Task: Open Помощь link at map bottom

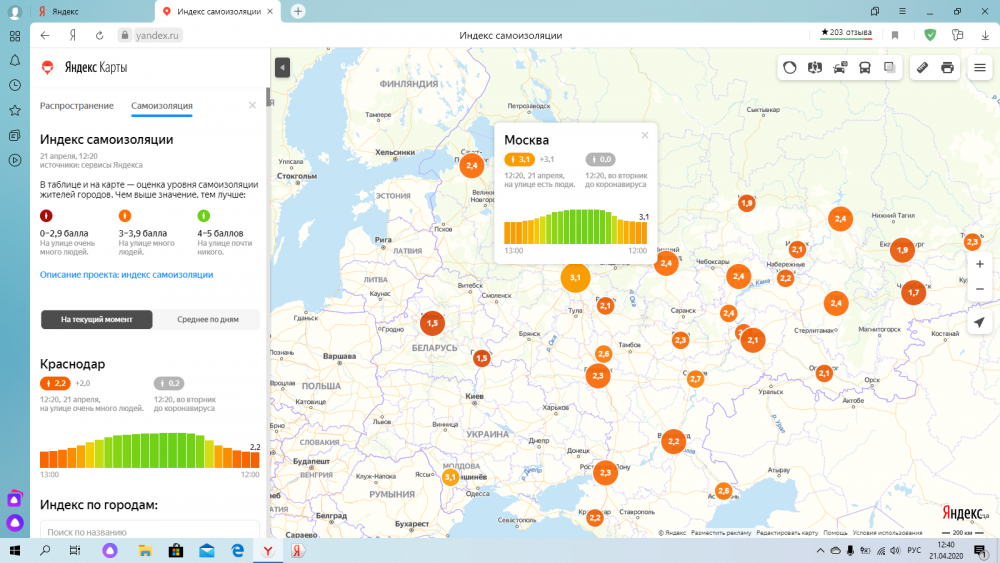Action: click(835, 532)
